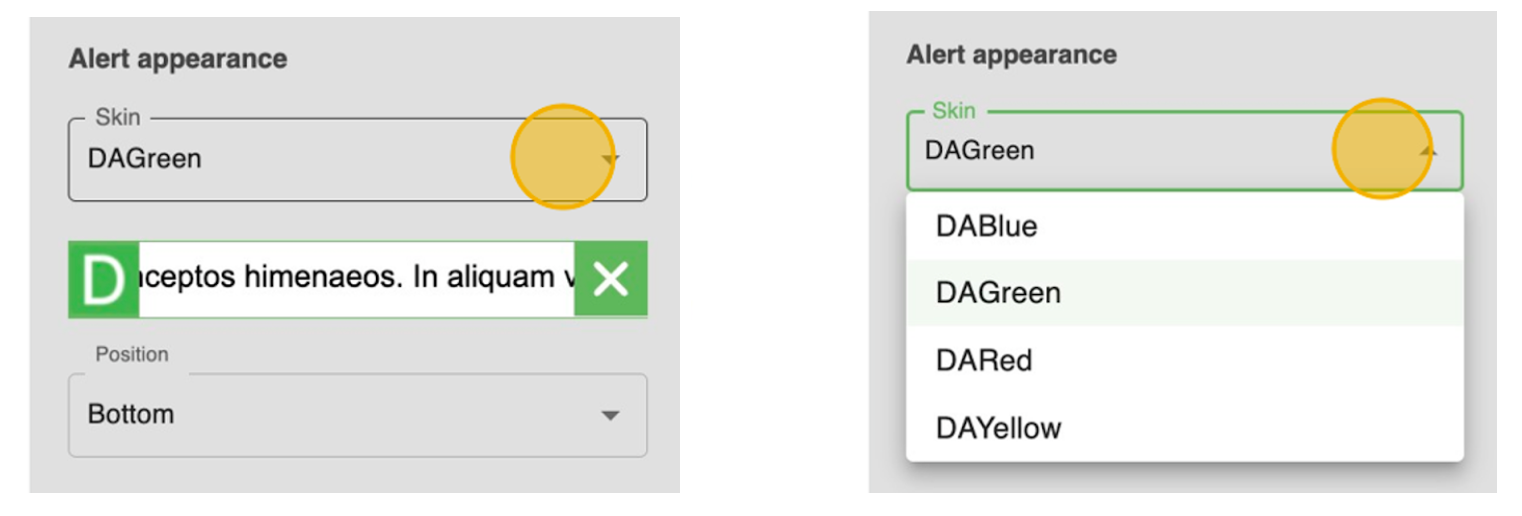Collapse the open Skin dropdown via its up arrow
Viewport: 1522px width, 516px height.
pos(1429,152)
